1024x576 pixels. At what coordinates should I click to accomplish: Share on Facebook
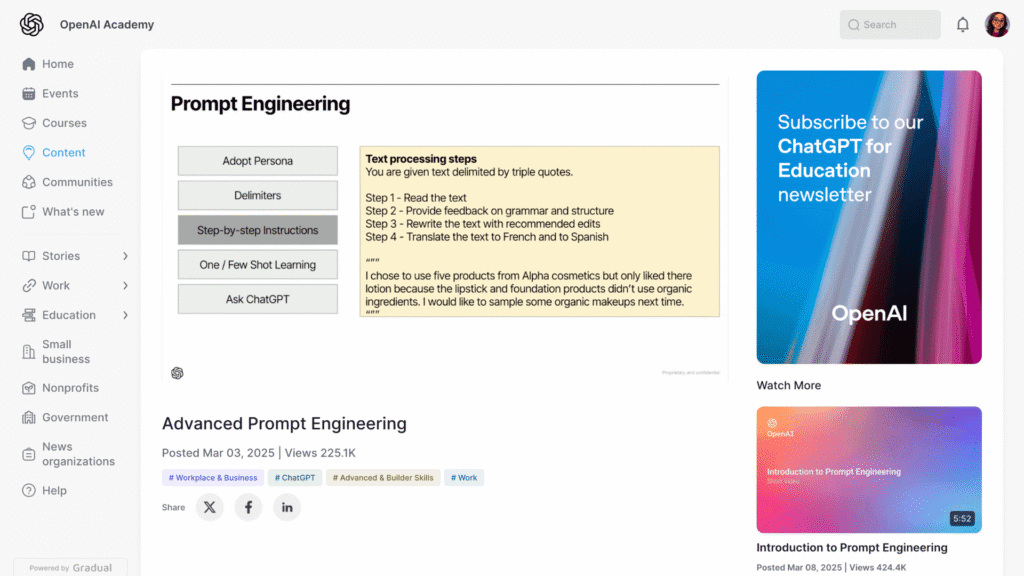[x=248, y=507]
